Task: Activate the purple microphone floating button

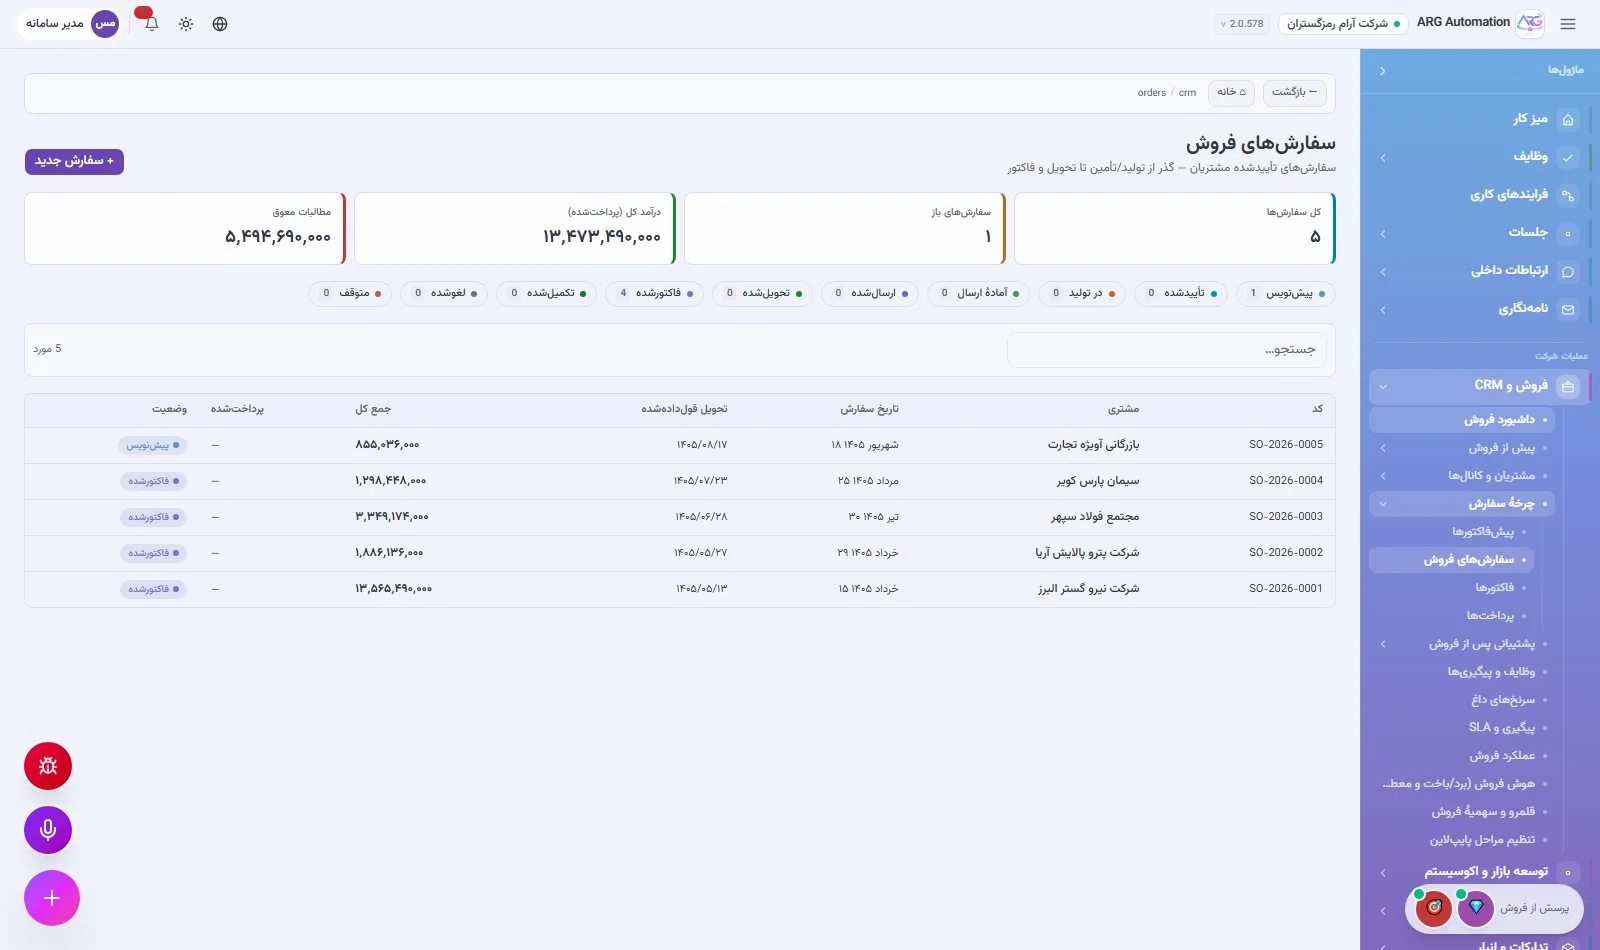Action: click(48, 830)
